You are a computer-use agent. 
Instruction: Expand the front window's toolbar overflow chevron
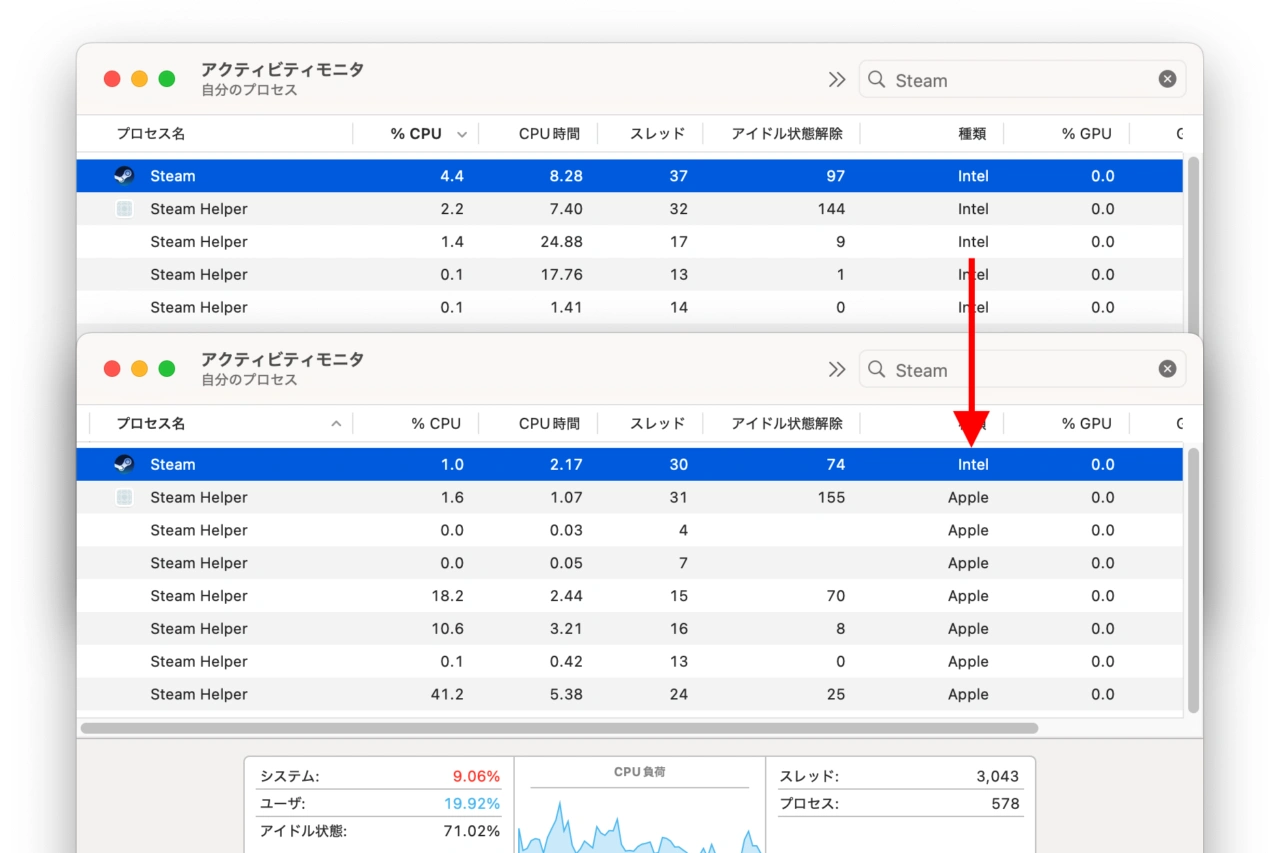coord(837,369)
